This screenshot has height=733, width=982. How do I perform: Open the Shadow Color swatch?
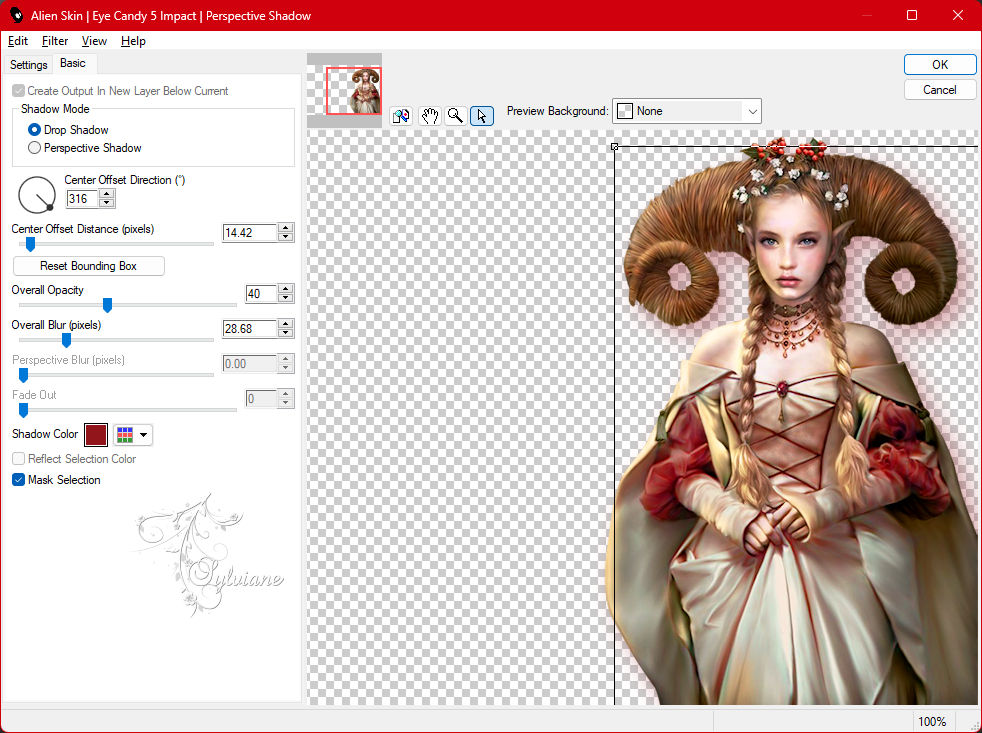pos(96,435)
